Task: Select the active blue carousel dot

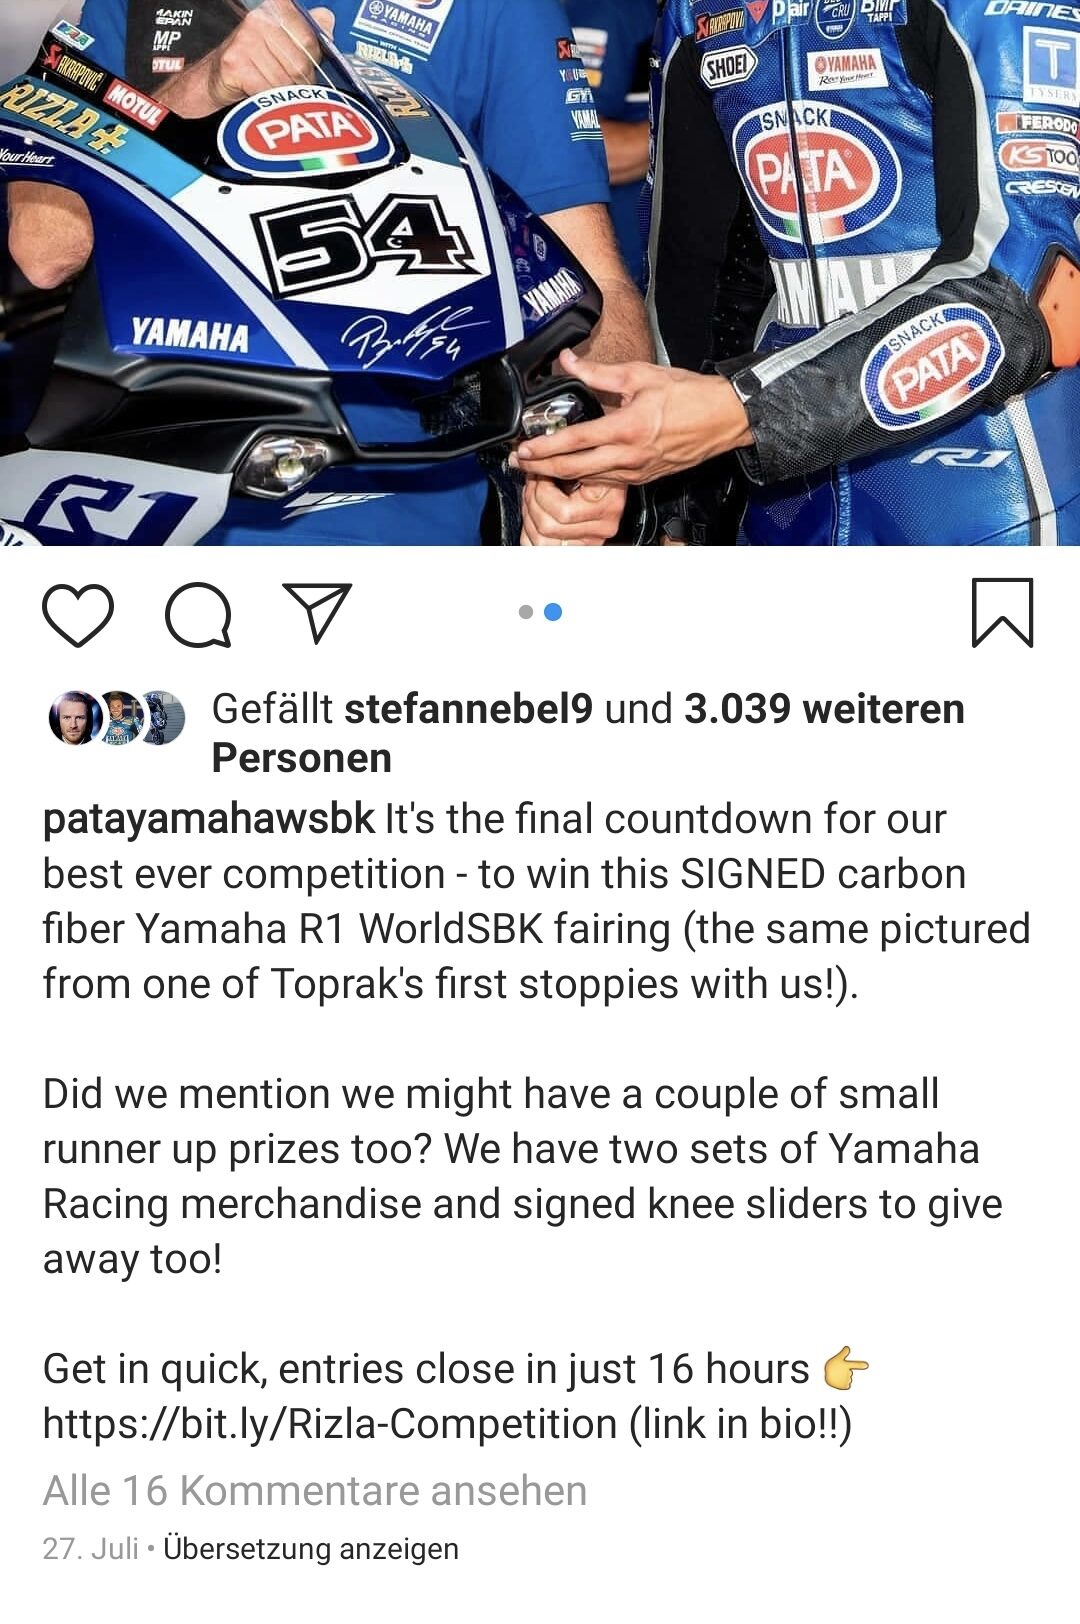Action: click(553, 612)
